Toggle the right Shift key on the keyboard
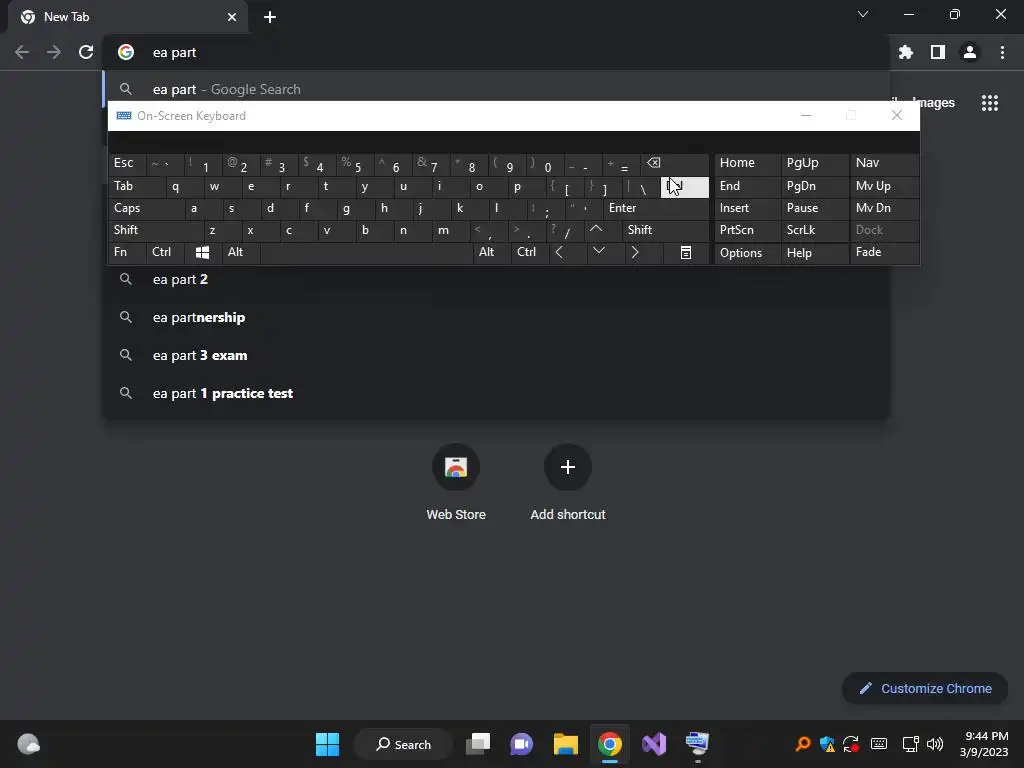This screenshot has height=768, width=1024. click(x=665, y=230)
